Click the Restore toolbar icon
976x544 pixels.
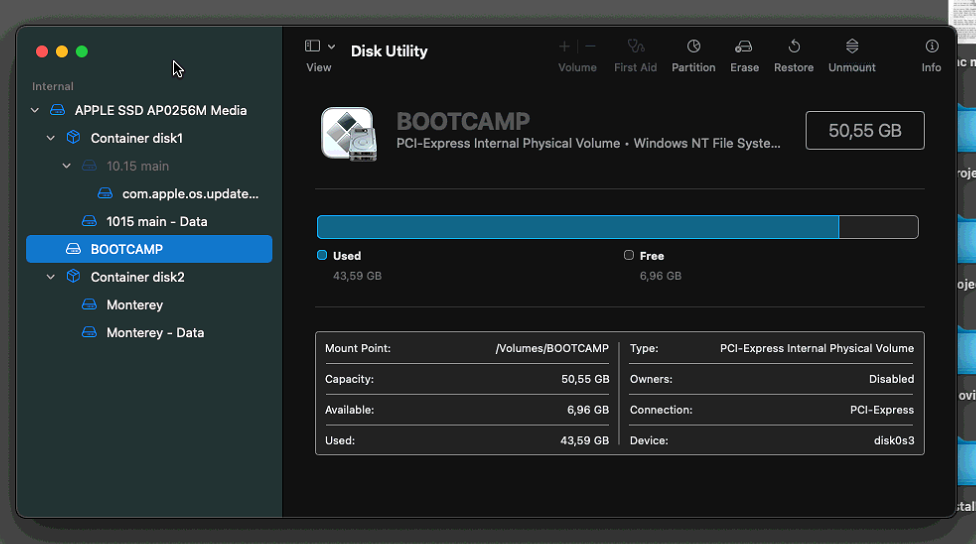(793, 47)
